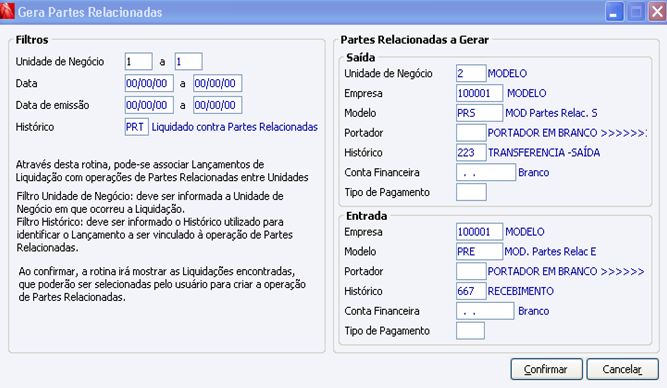
Task: Click 'MOD Partes Relac. S' description
Action: pos(551,113)
